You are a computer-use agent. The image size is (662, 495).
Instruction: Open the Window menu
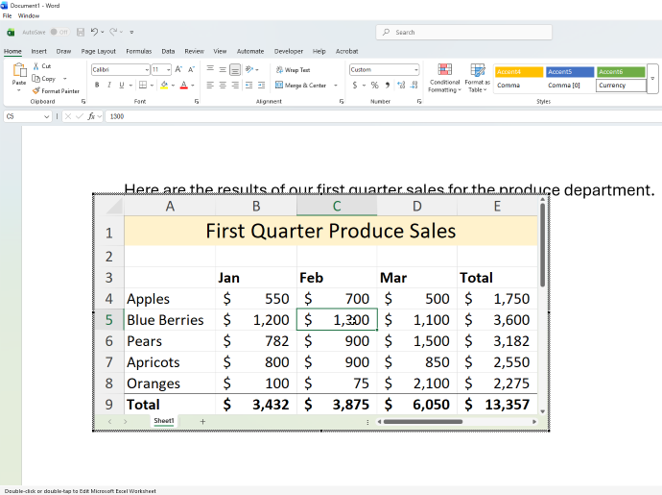coord(29,16)
